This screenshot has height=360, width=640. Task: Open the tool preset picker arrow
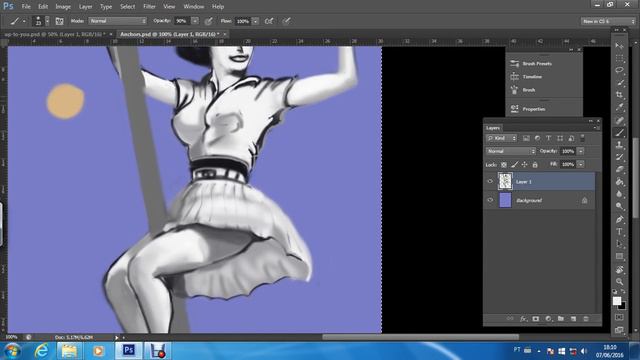[x=24, y=21]
